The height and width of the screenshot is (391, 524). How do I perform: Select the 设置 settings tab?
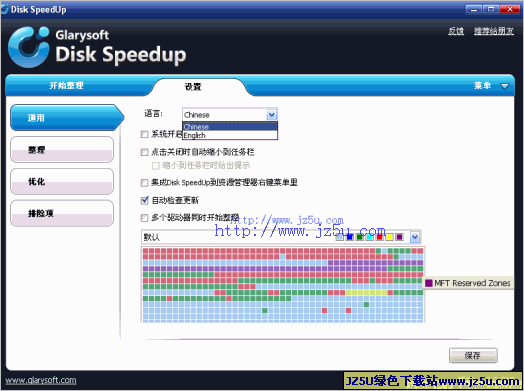point(193,87)
